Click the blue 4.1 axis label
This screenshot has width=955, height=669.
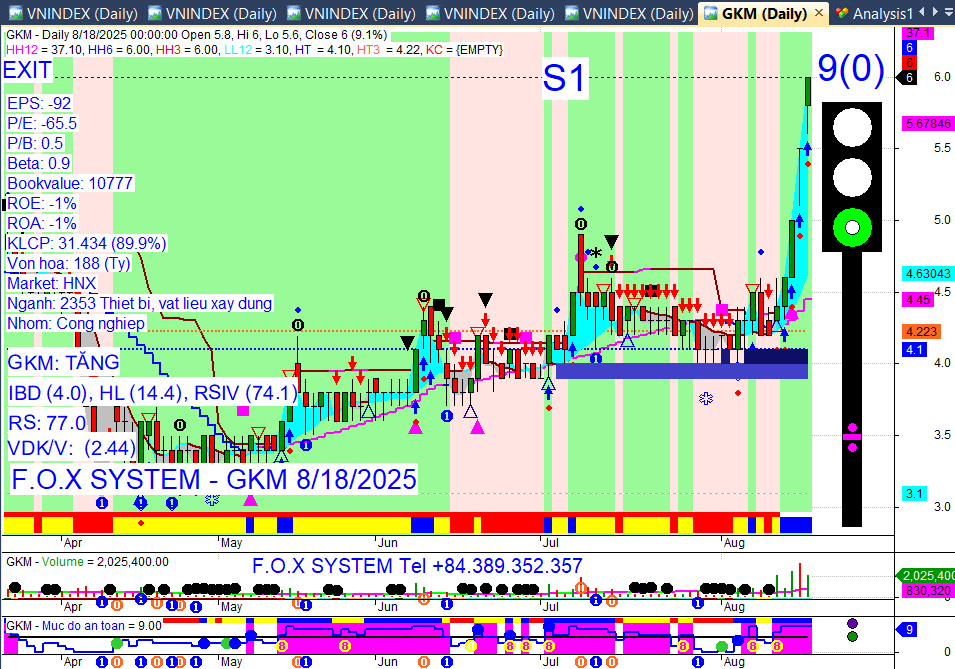tap(914, 350)
